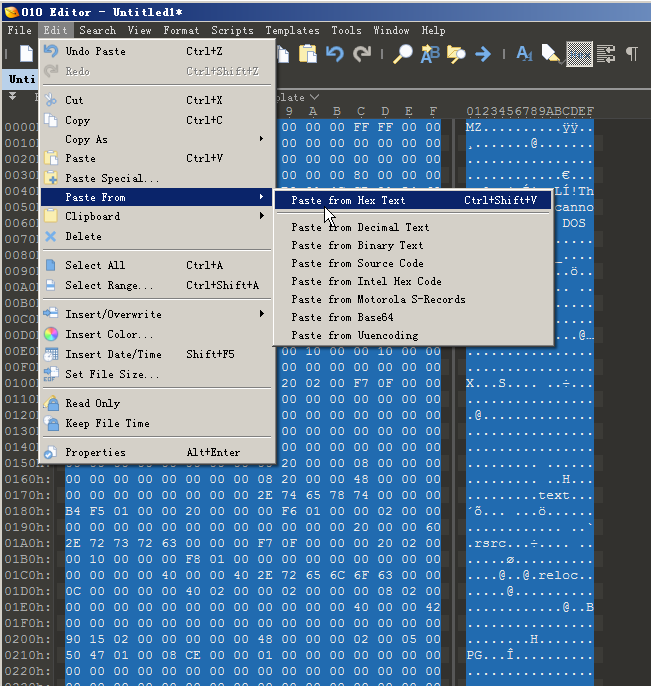The width and height of the screenshot is (651, 686).
Task: Open Find with magnifying glass icon
Action: tap(402, 54)
